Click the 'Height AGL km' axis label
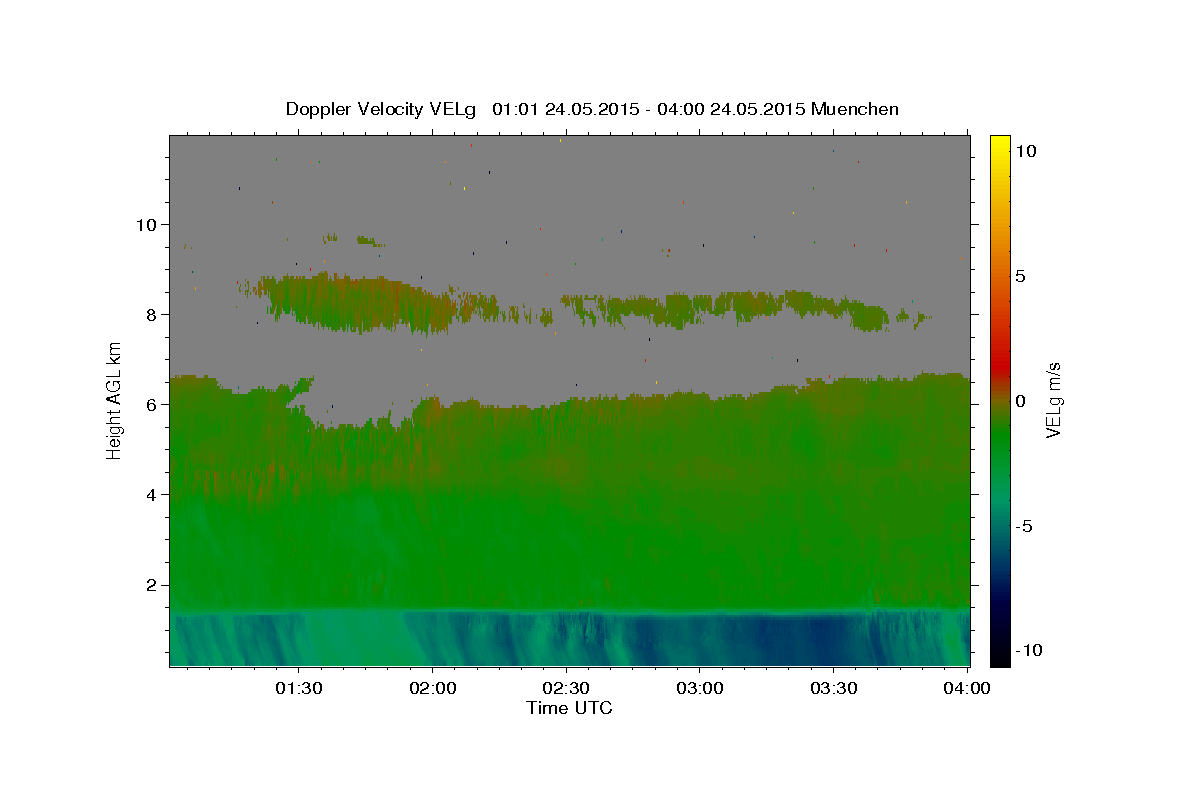Viewport: 1200px width, 800px height. [x=115, y=400]
